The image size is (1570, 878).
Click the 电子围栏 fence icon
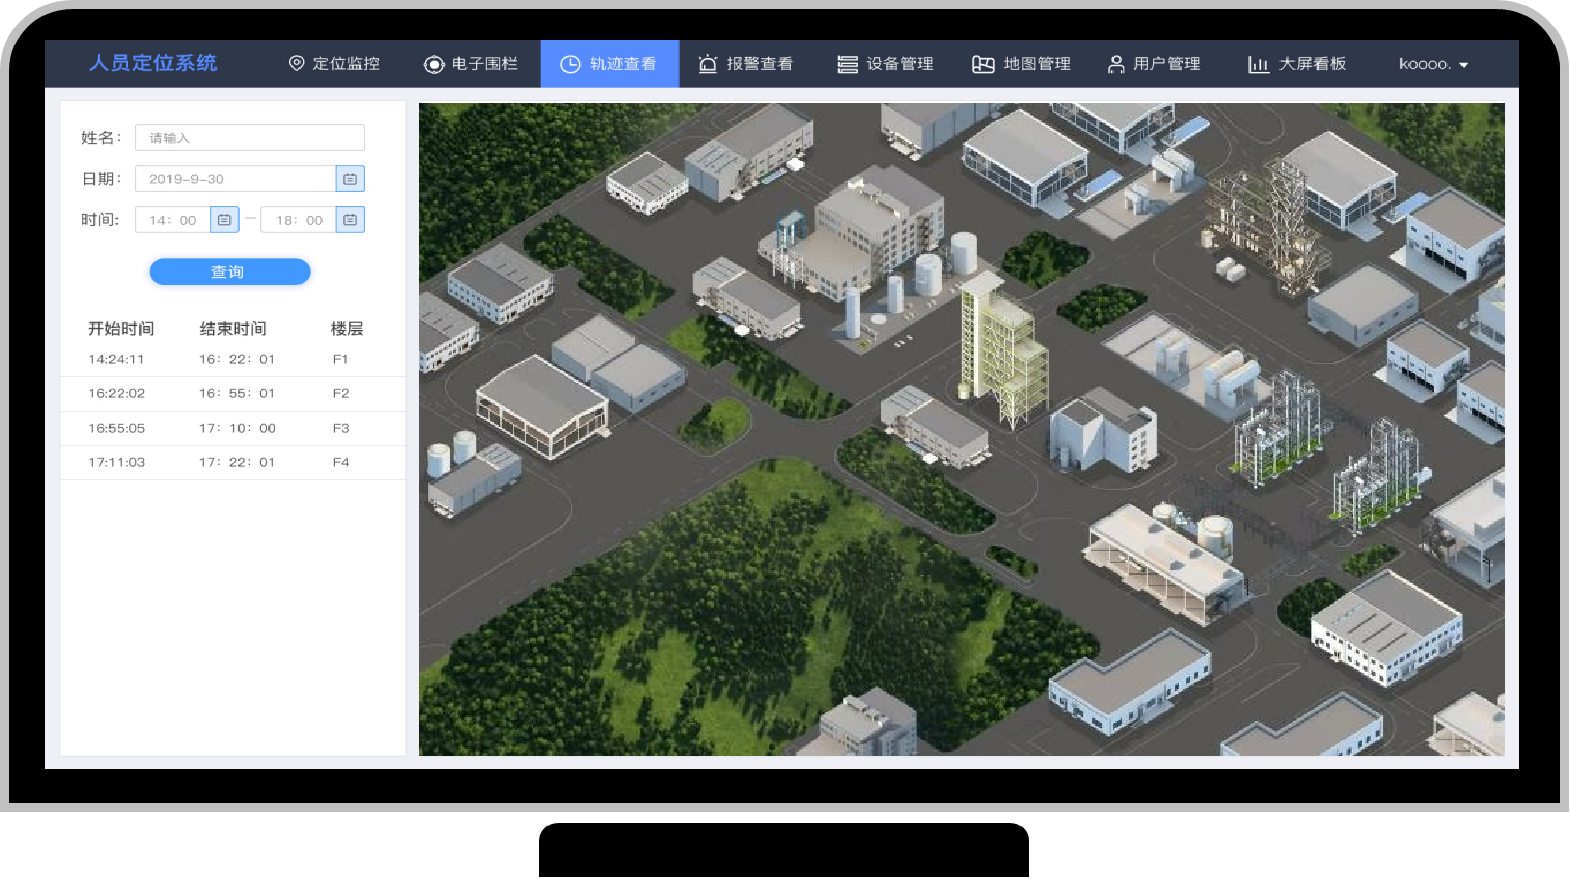tap(434, 64)
